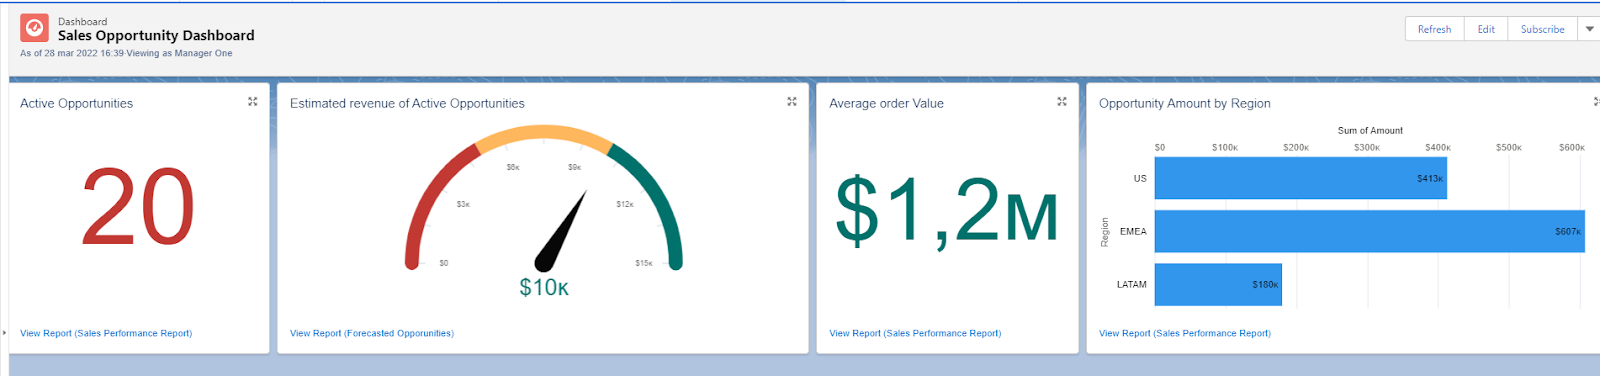Click the LATAM bar showing $180k
Screen dimensions: 1600x376
[1218, 284]
